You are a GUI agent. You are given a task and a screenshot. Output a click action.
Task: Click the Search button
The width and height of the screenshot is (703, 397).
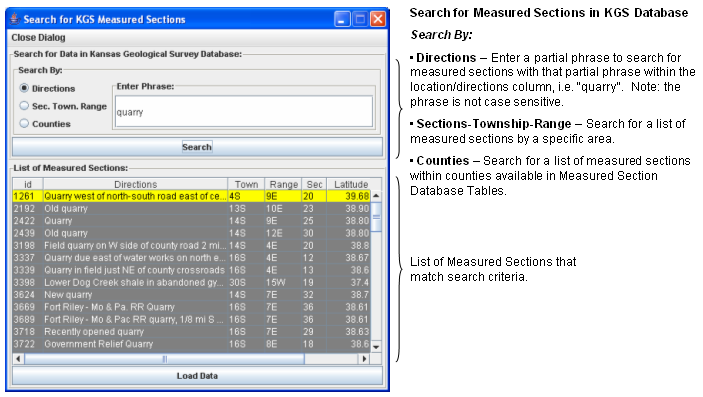(x=197, y=147)
